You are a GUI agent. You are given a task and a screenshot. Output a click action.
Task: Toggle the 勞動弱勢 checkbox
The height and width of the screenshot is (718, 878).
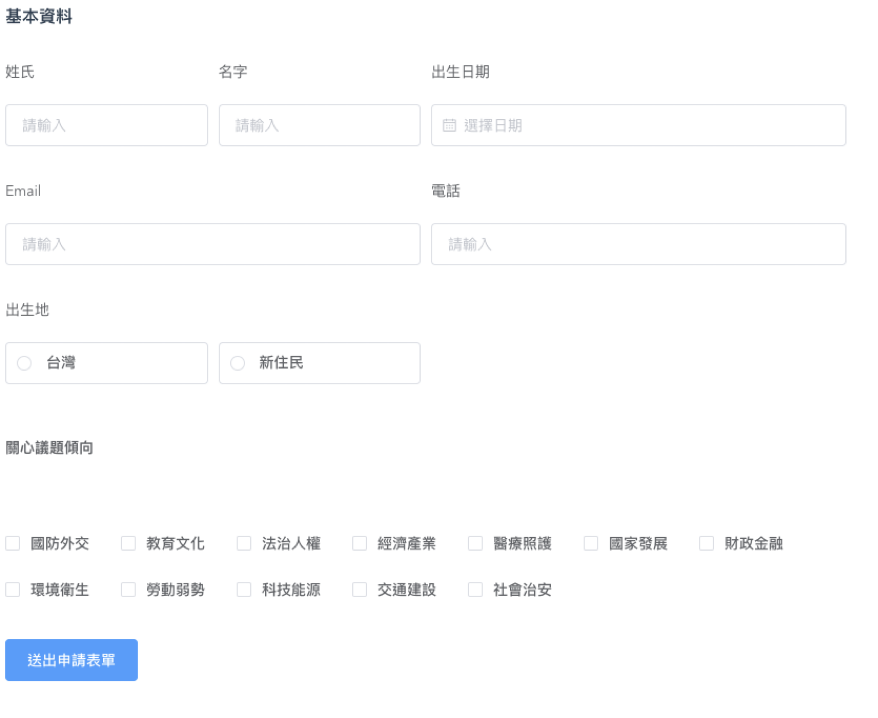(128, 589)
